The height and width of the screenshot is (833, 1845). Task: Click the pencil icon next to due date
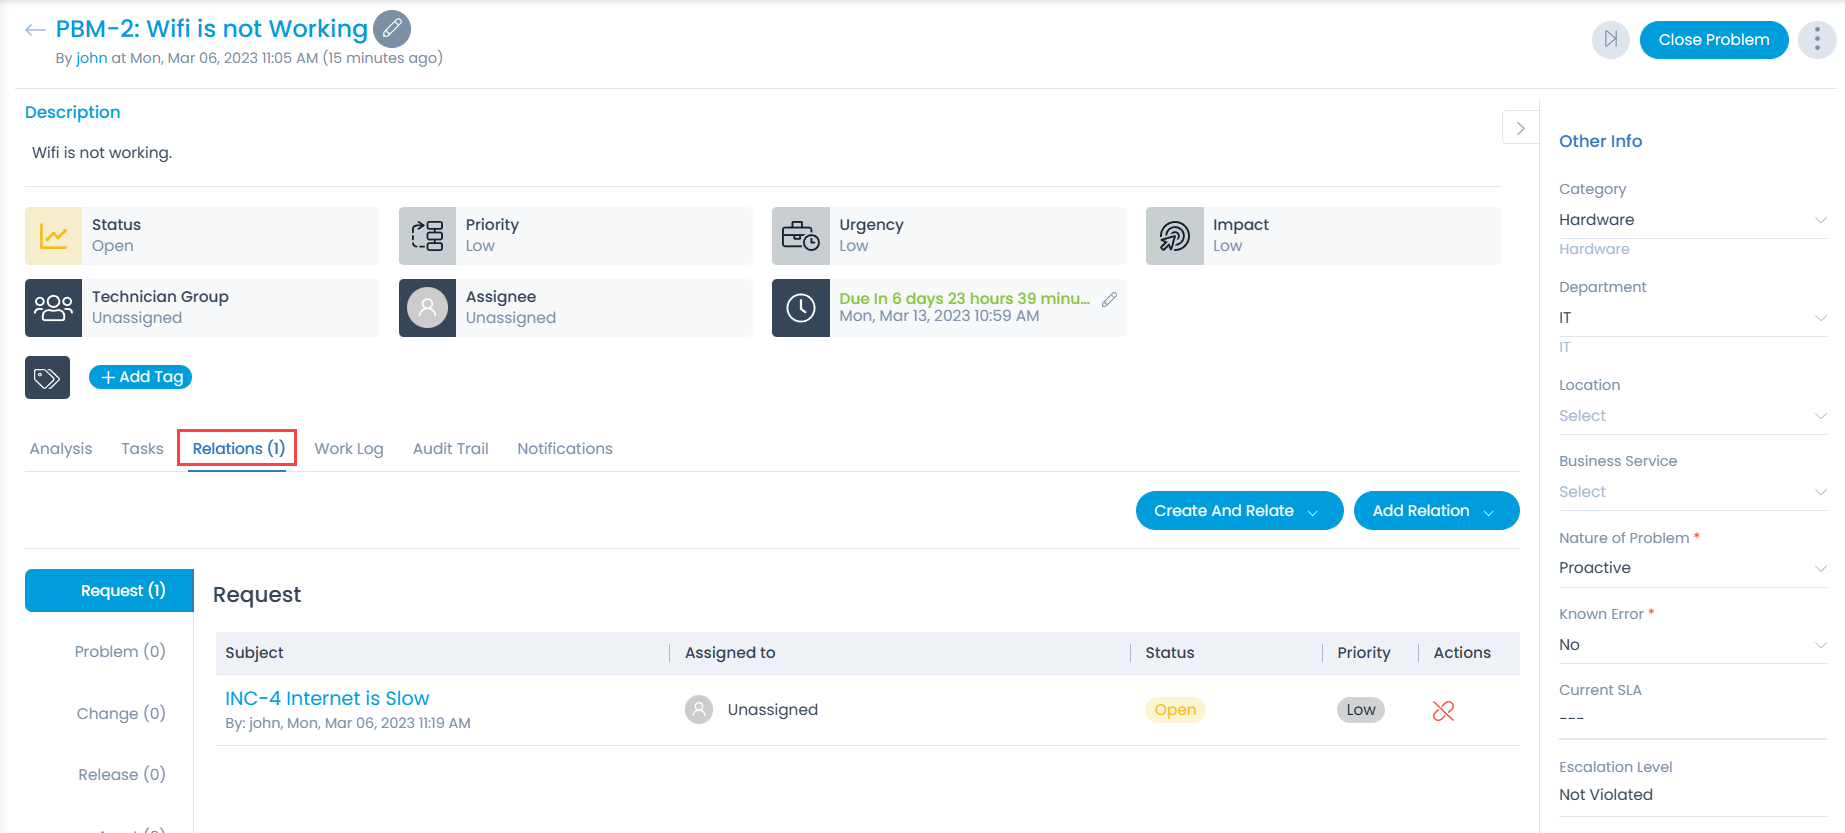pos(1109,299)
